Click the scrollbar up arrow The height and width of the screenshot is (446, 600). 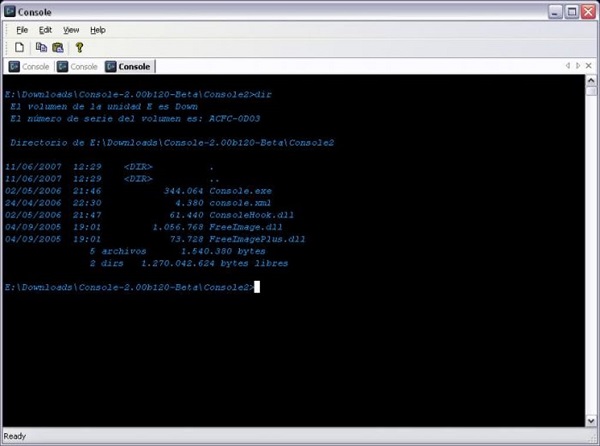(589, 82)
